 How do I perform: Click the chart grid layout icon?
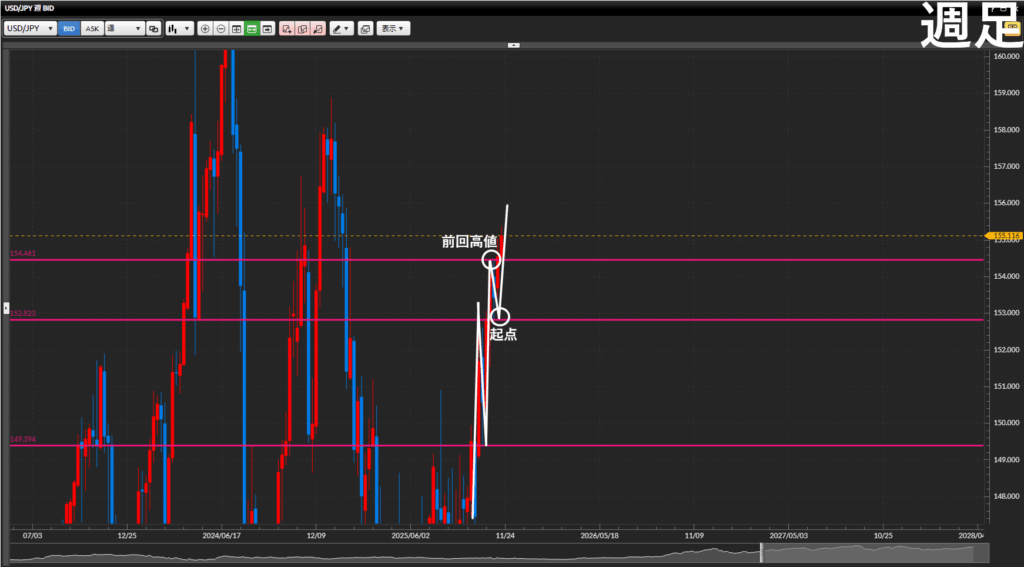237,29
